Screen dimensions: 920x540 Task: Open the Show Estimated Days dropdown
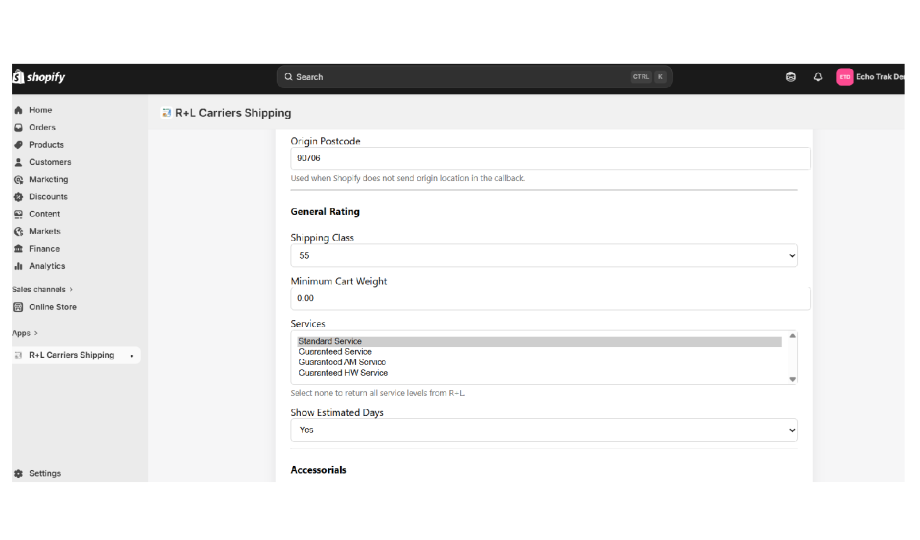click(544, 430)
